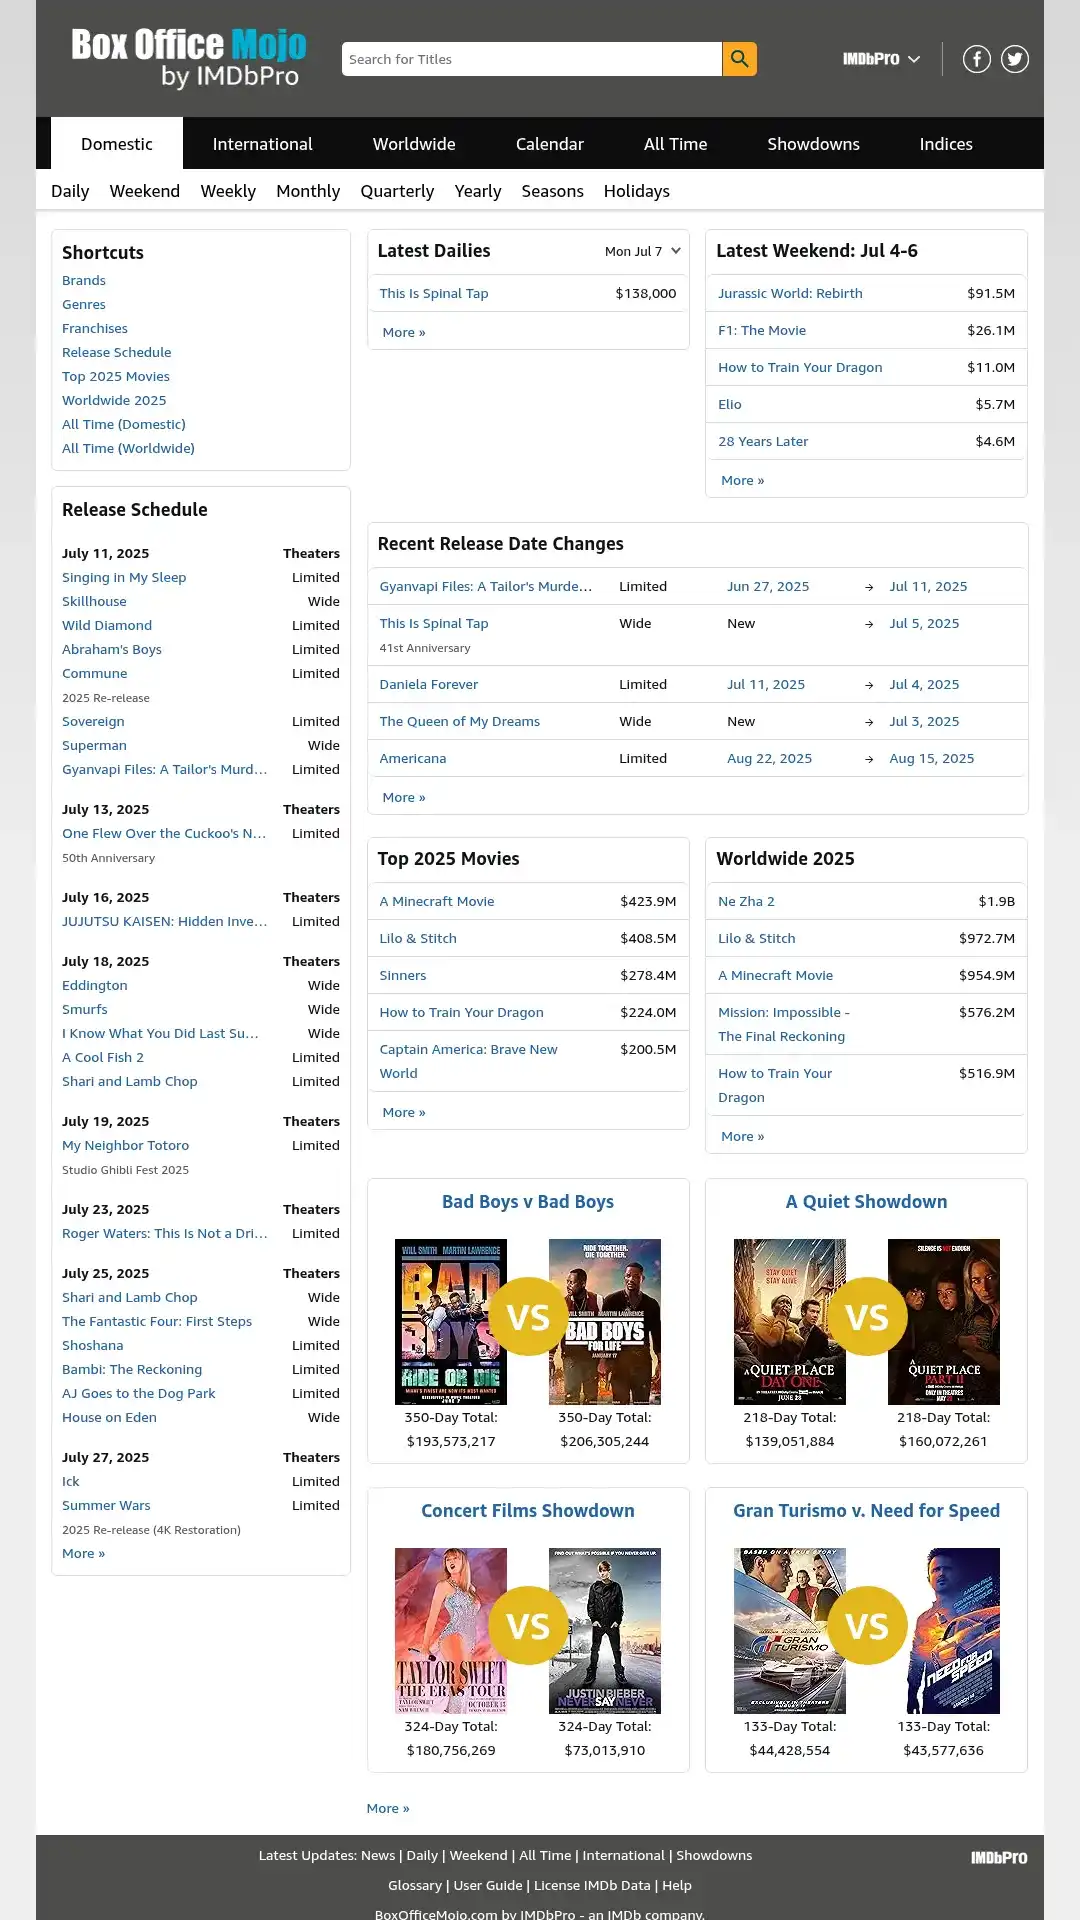Viewport: 1080px width, 1920px height.
Task: Expand the IMDbPro header dropdown
Action: click(881, 59)
